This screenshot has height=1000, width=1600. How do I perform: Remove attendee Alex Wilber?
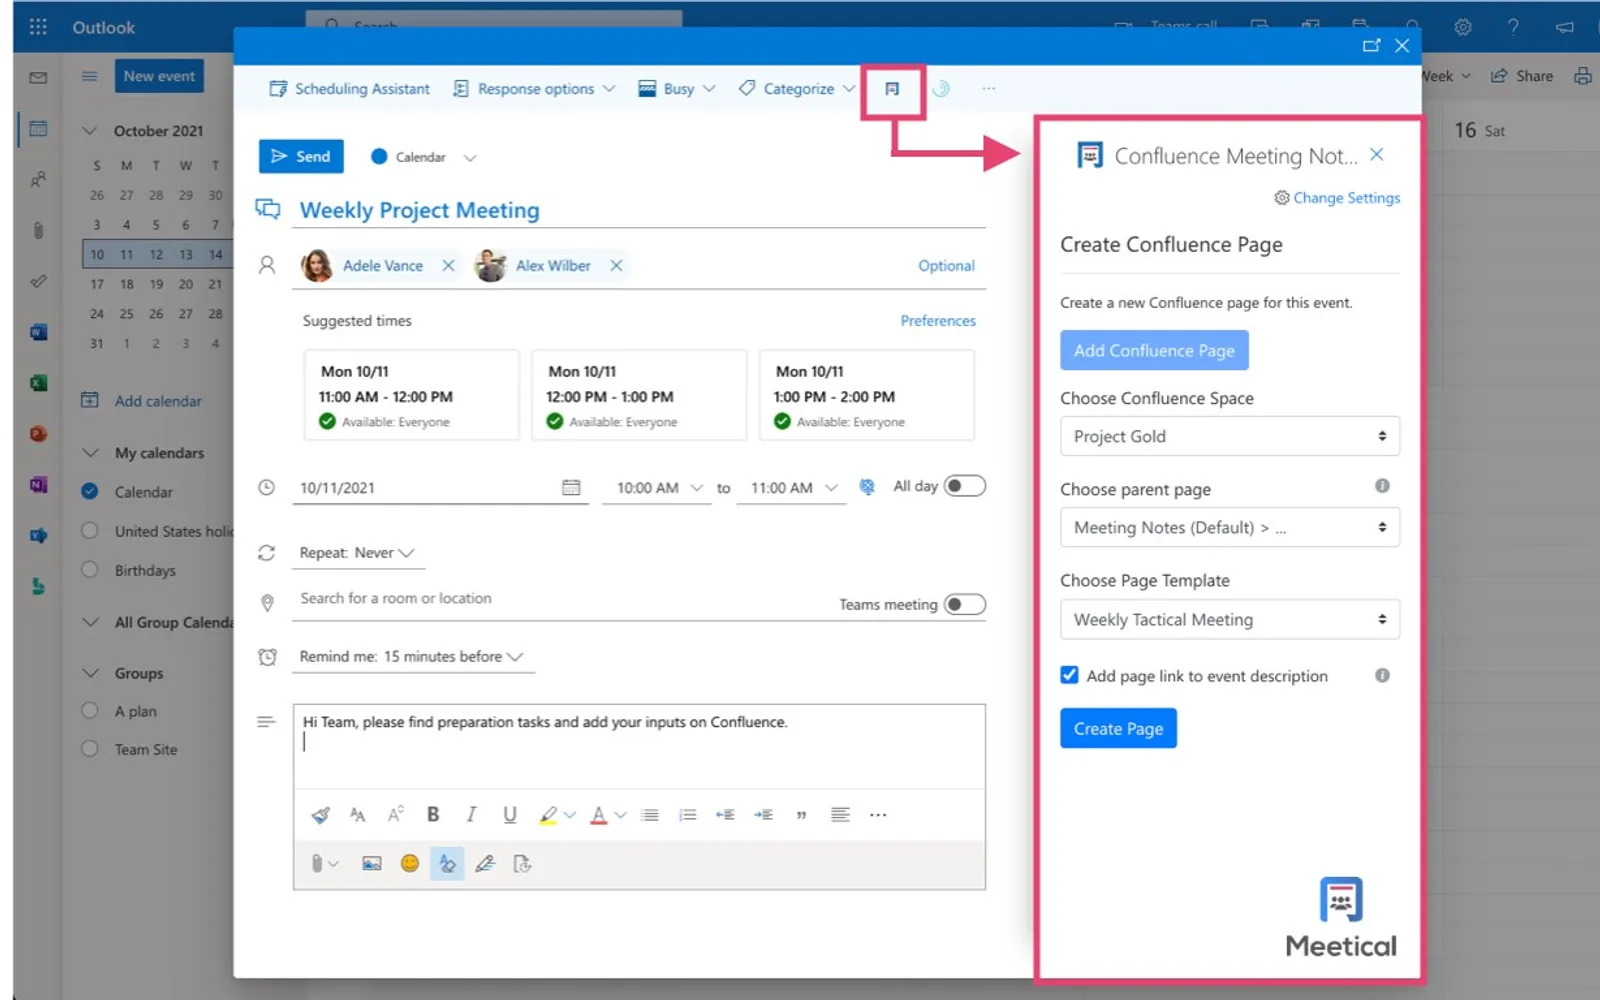click(x=616, y=265)
